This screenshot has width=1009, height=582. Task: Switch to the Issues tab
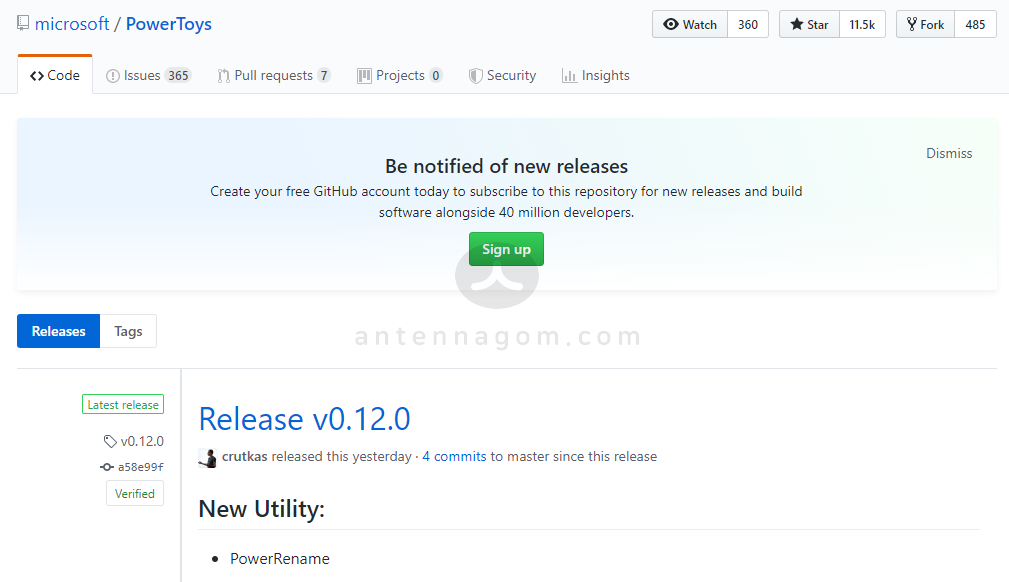tap(149, 75)
